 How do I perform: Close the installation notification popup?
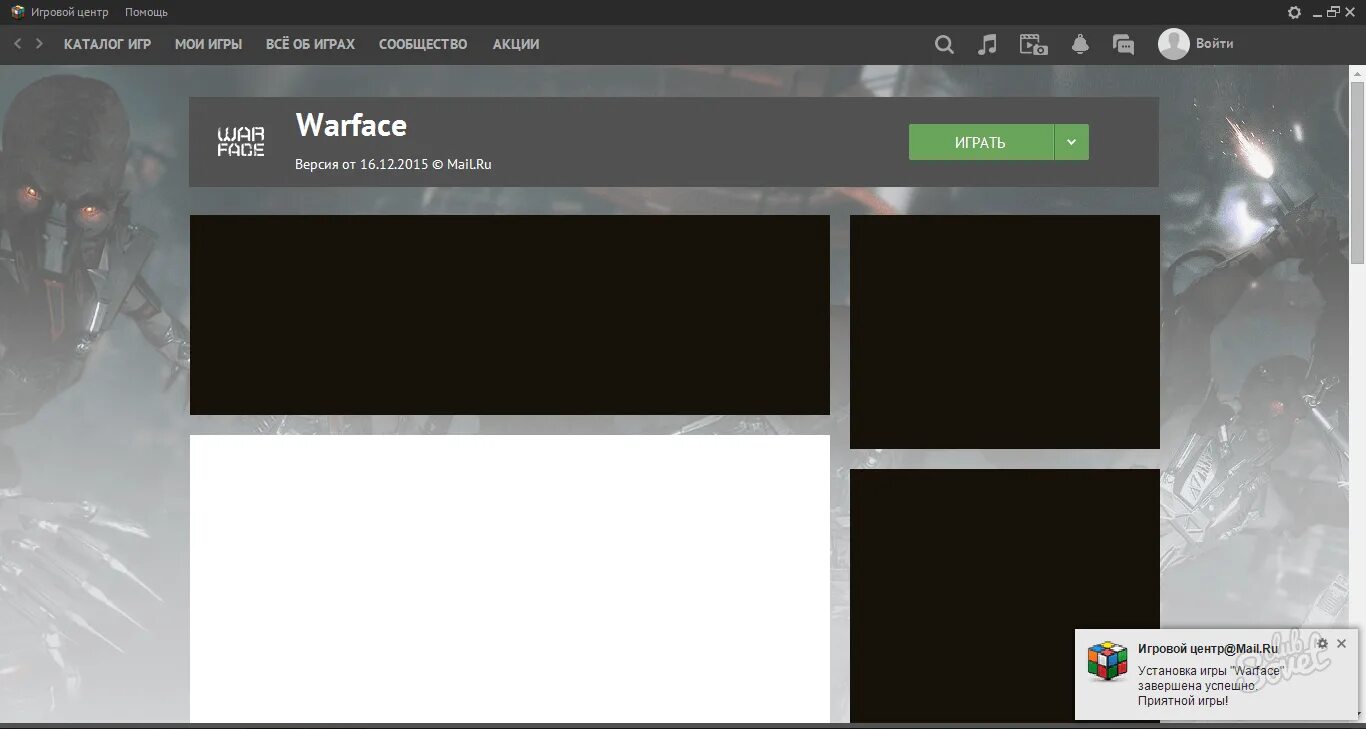click(x=1342, y=643)
